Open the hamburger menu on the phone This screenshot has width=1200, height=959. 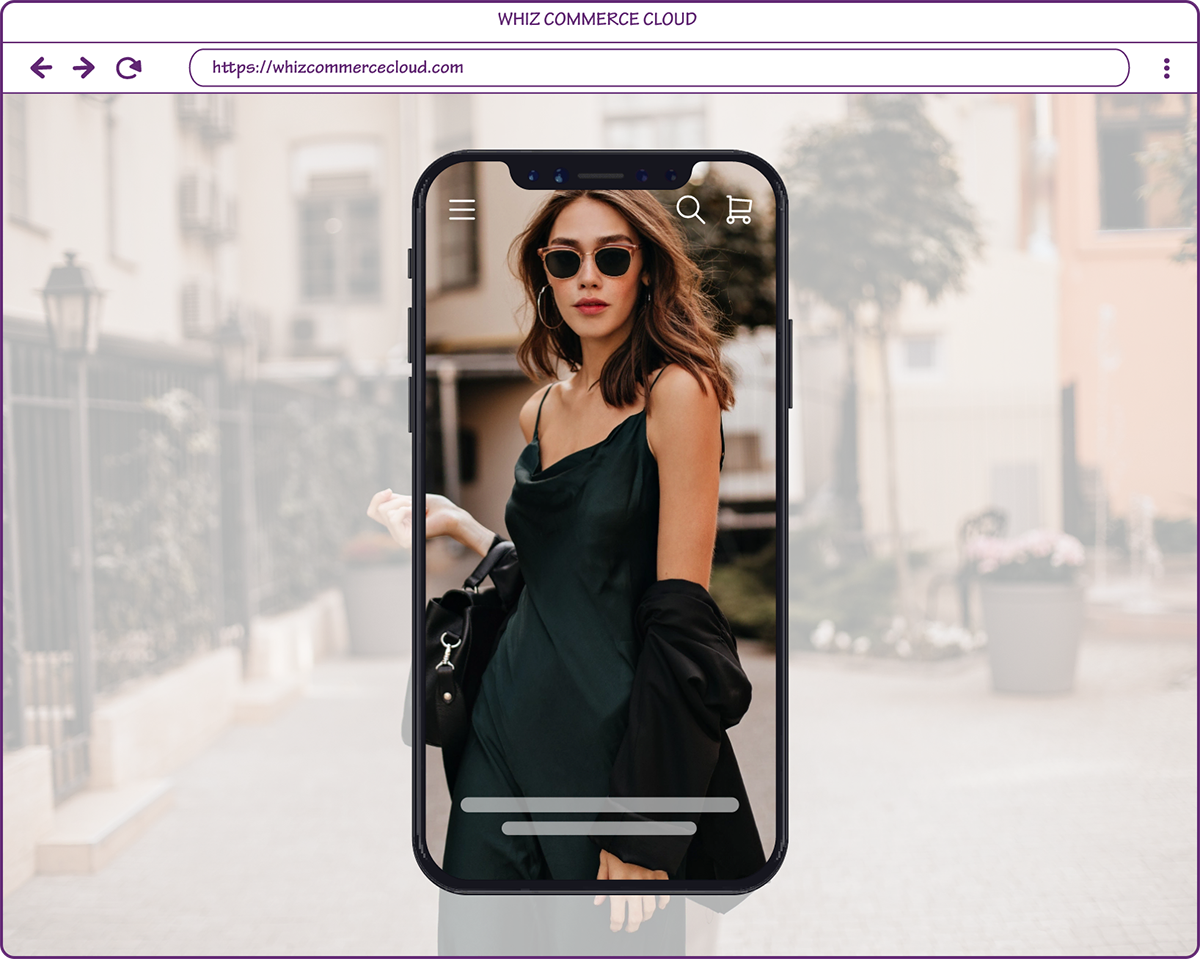coord(462,210)
